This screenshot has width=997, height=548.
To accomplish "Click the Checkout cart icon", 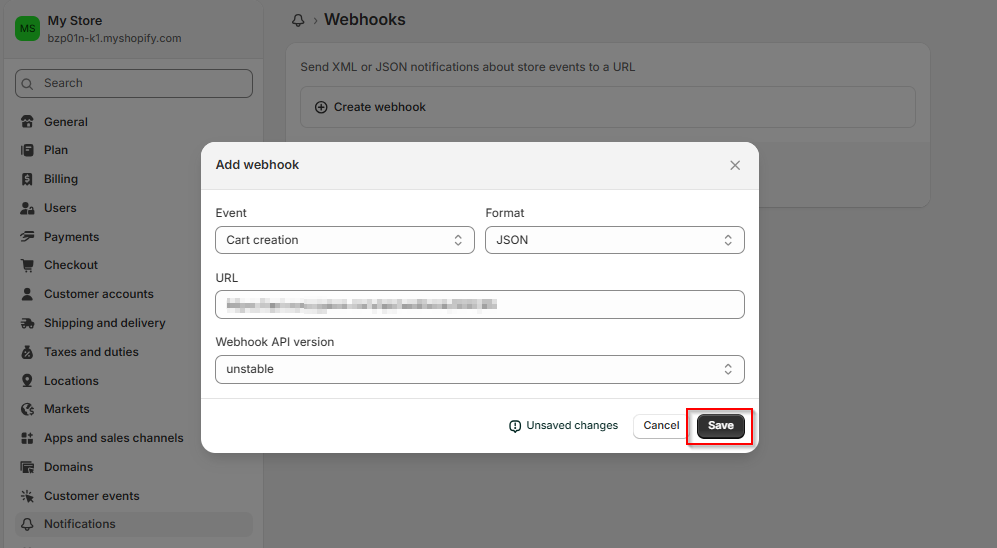I will coord(27,265).
